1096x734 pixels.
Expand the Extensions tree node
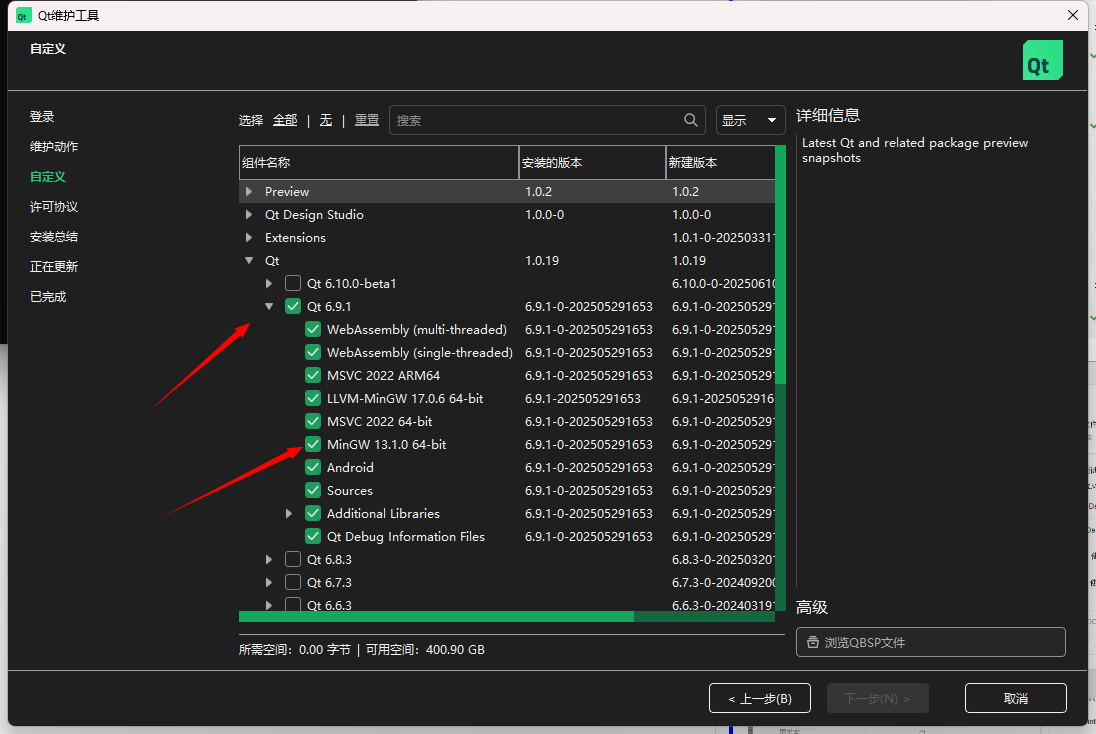[x=249, y=238]
